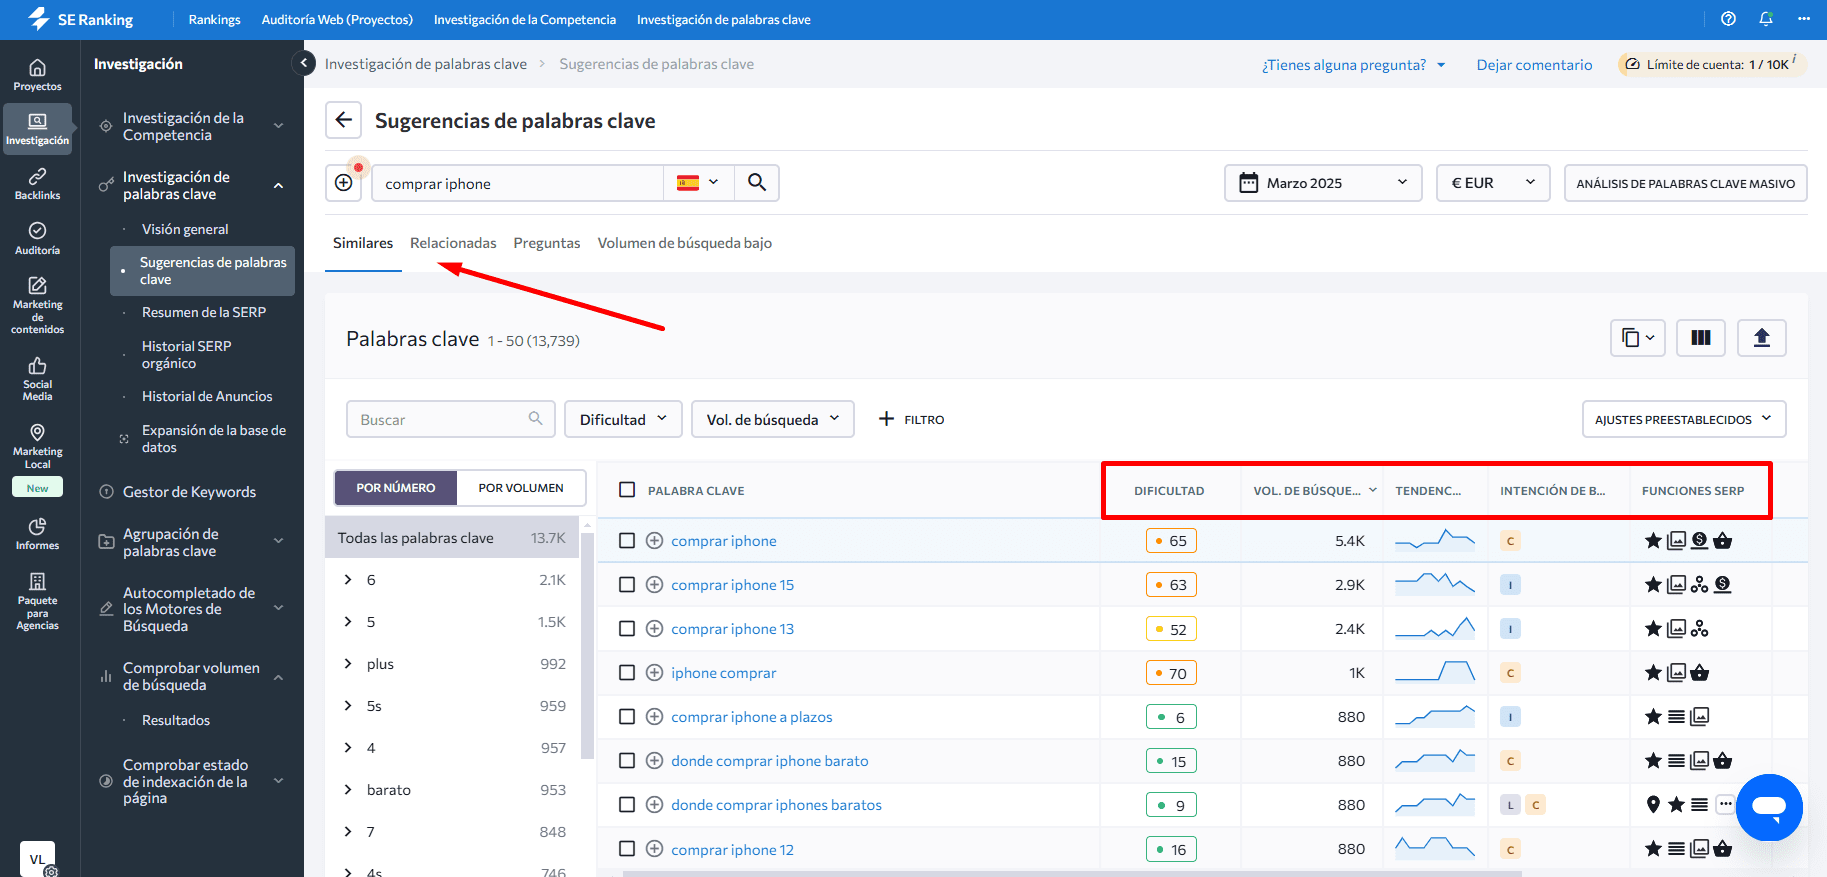This screenshot has height=877, width=1827.
Task: Collapse the Investigación side panel
Action: coord(304,63)
